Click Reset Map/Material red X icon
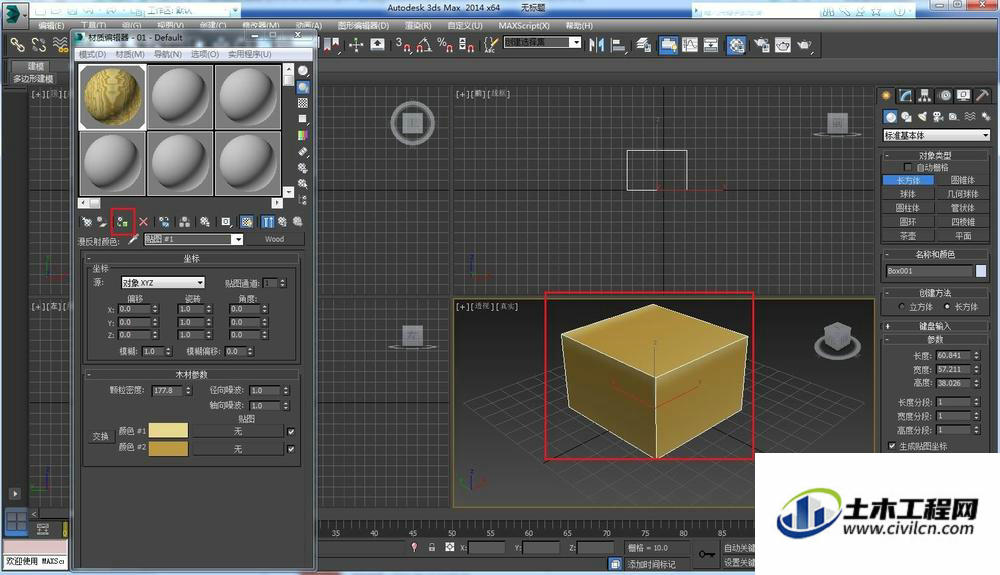1000x575 pixels. pos(143,222)
